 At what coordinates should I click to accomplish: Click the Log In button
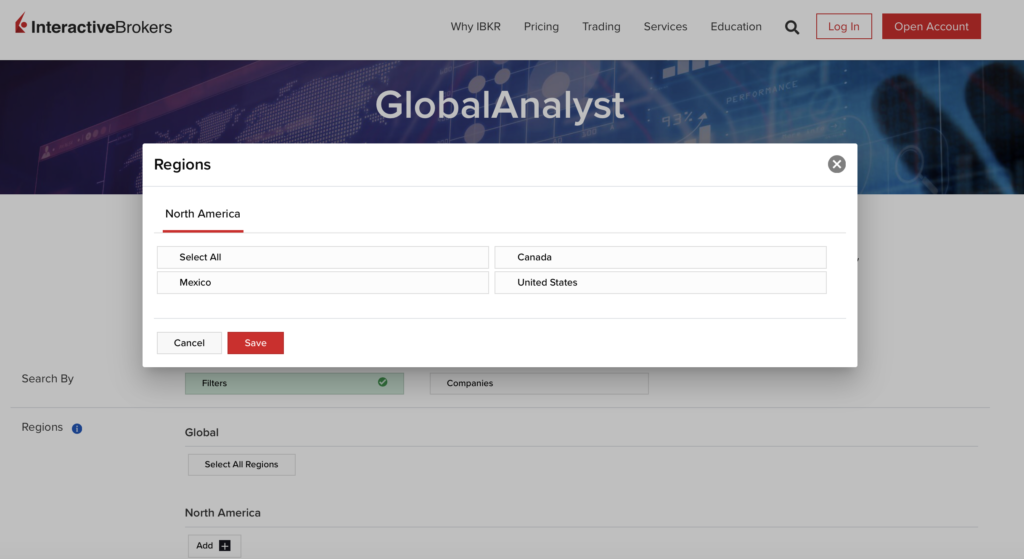(x=843, y=27)
